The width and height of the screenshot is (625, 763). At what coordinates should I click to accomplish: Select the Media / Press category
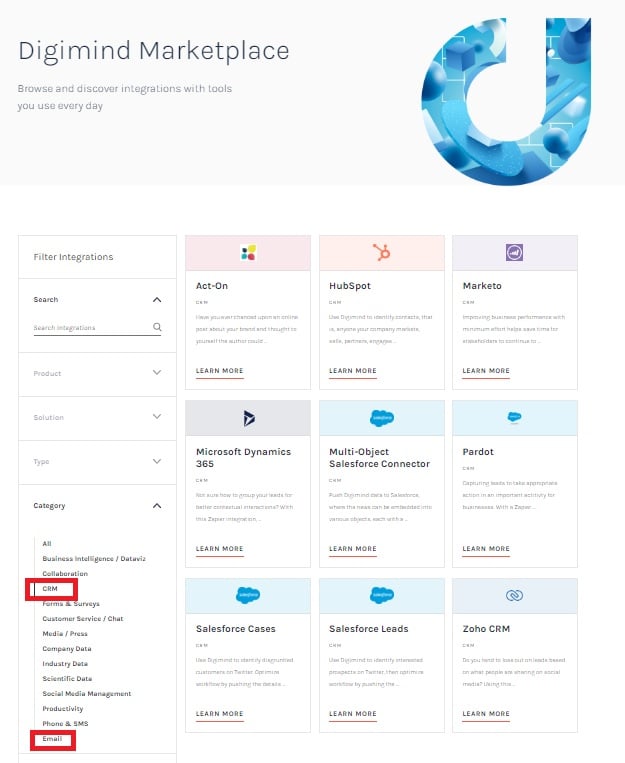pos(65,634)
